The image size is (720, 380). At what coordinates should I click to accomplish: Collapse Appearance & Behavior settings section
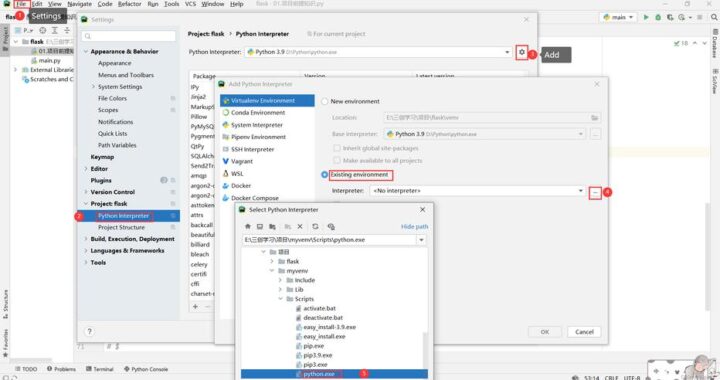[86, 52]
